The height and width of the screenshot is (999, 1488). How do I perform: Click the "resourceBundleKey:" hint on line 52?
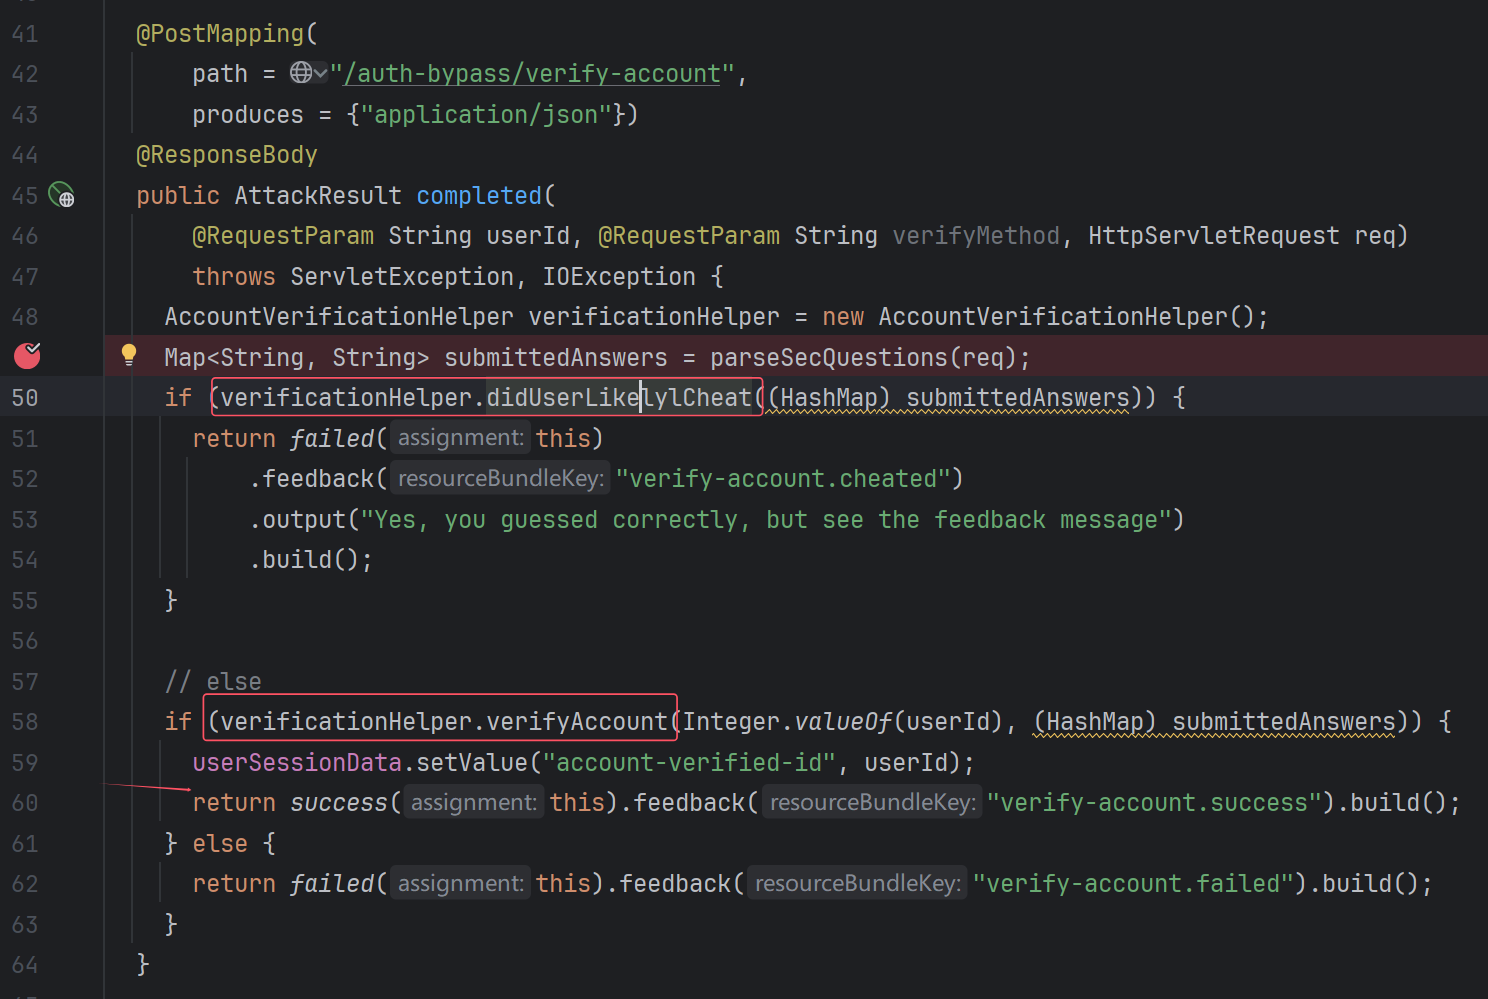click(x=500, y=479)
